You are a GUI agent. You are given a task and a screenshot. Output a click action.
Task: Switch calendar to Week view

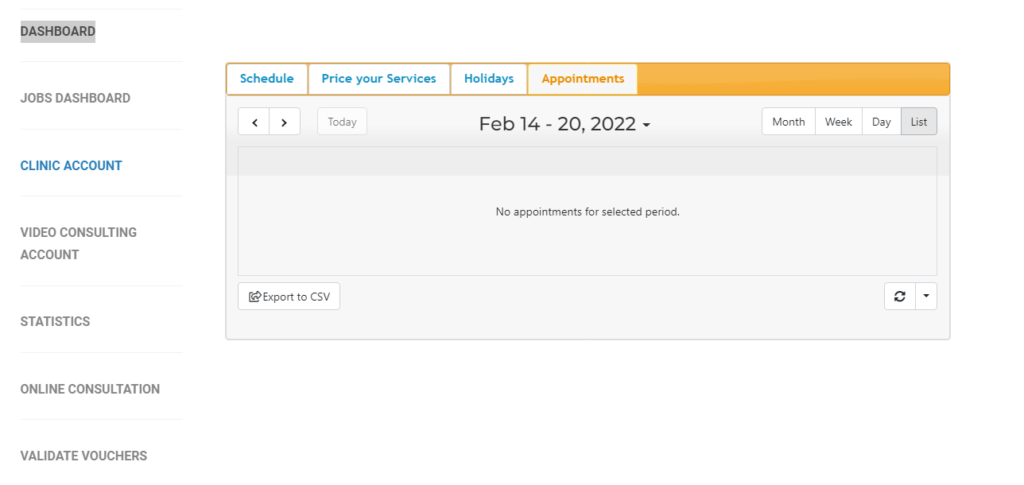[x=839, y=121]
